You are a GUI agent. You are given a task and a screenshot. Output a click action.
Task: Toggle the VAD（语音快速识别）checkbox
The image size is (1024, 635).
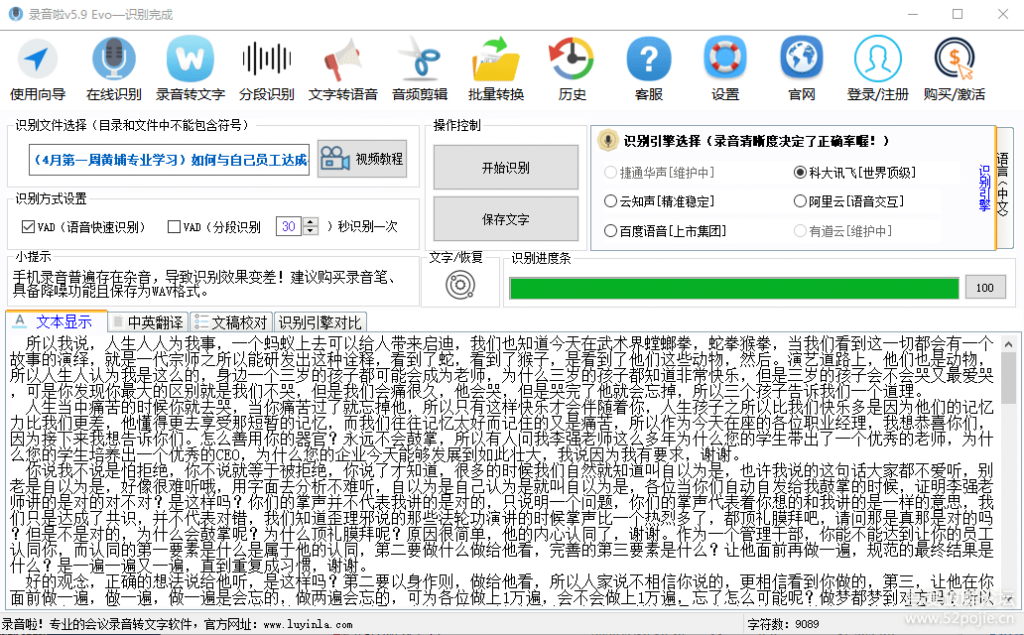coord(29,227)
